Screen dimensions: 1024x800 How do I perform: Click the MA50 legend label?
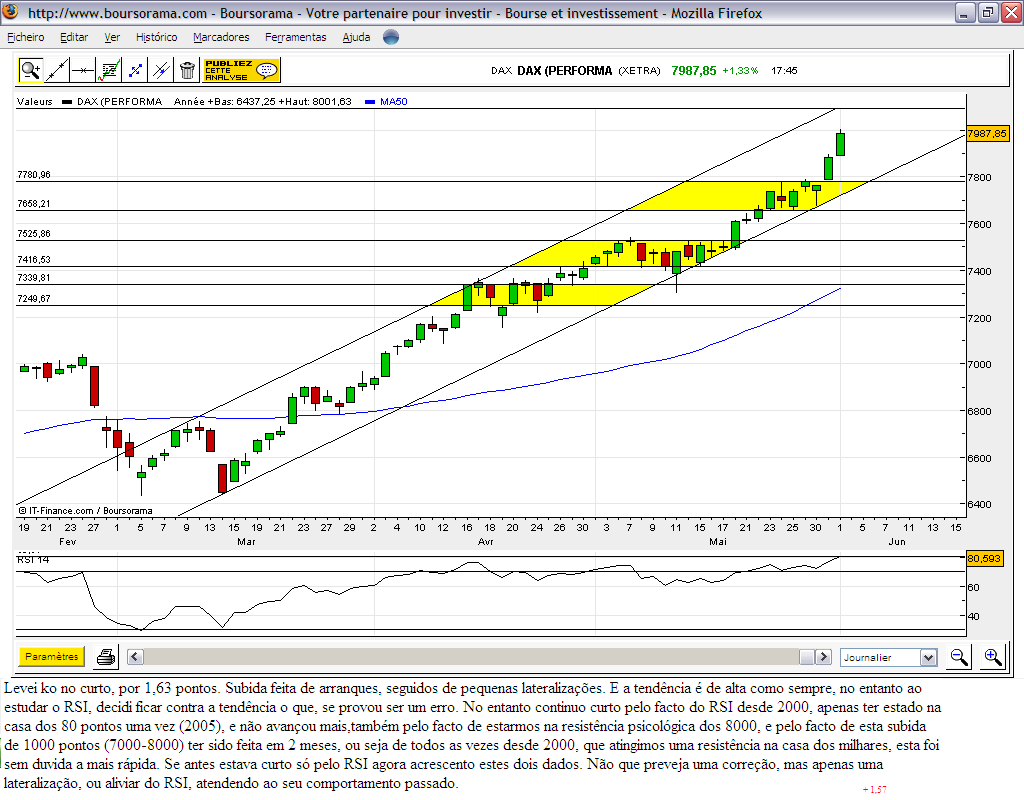[393, 101]
